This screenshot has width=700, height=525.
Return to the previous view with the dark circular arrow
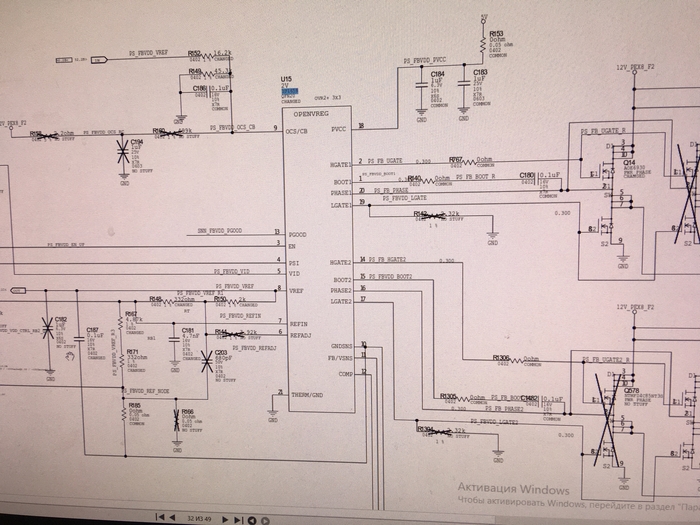252,521
